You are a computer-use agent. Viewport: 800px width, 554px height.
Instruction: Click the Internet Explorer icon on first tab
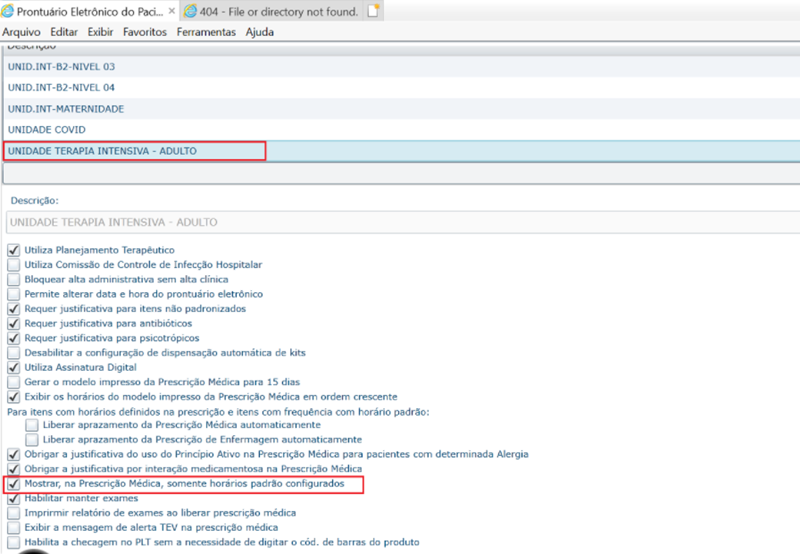click(x=8, y=11)
